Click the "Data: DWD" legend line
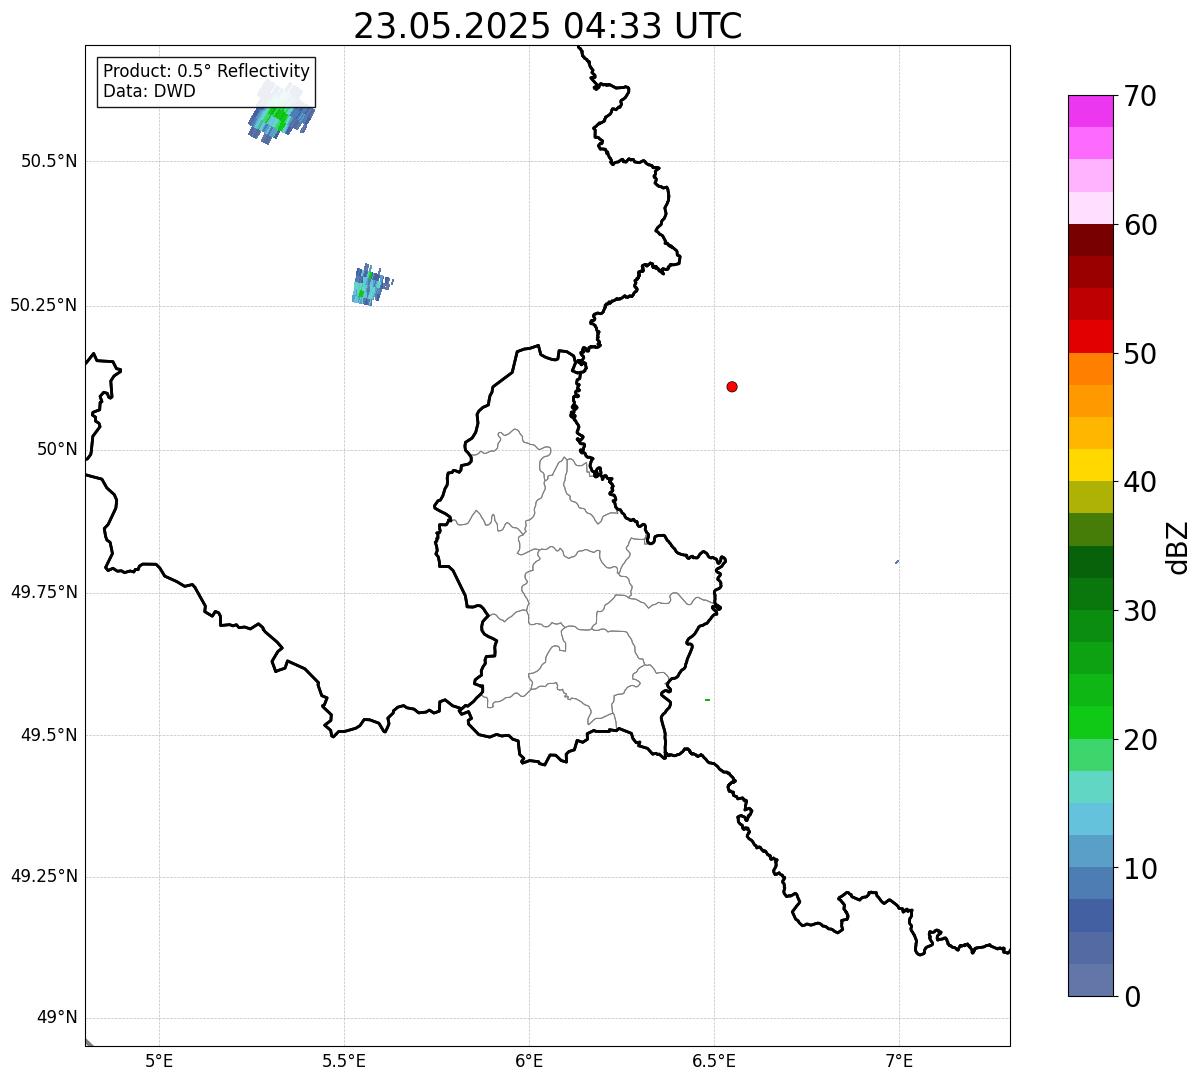Image resolution: width=1202 pixels, height=1081 pixels. [x=149, y=92]
